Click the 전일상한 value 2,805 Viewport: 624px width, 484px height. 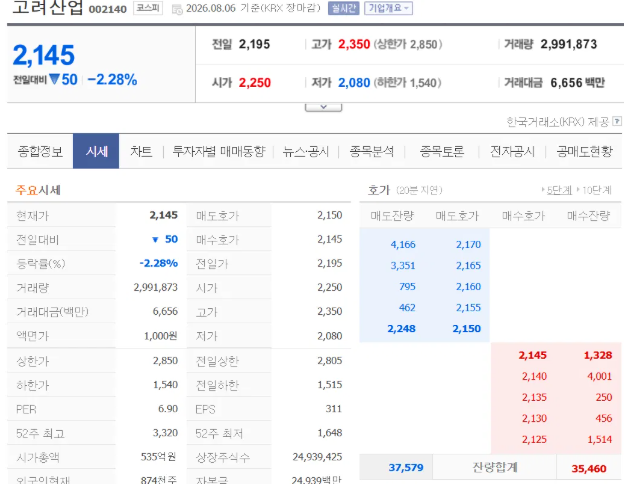pos(330,361)
